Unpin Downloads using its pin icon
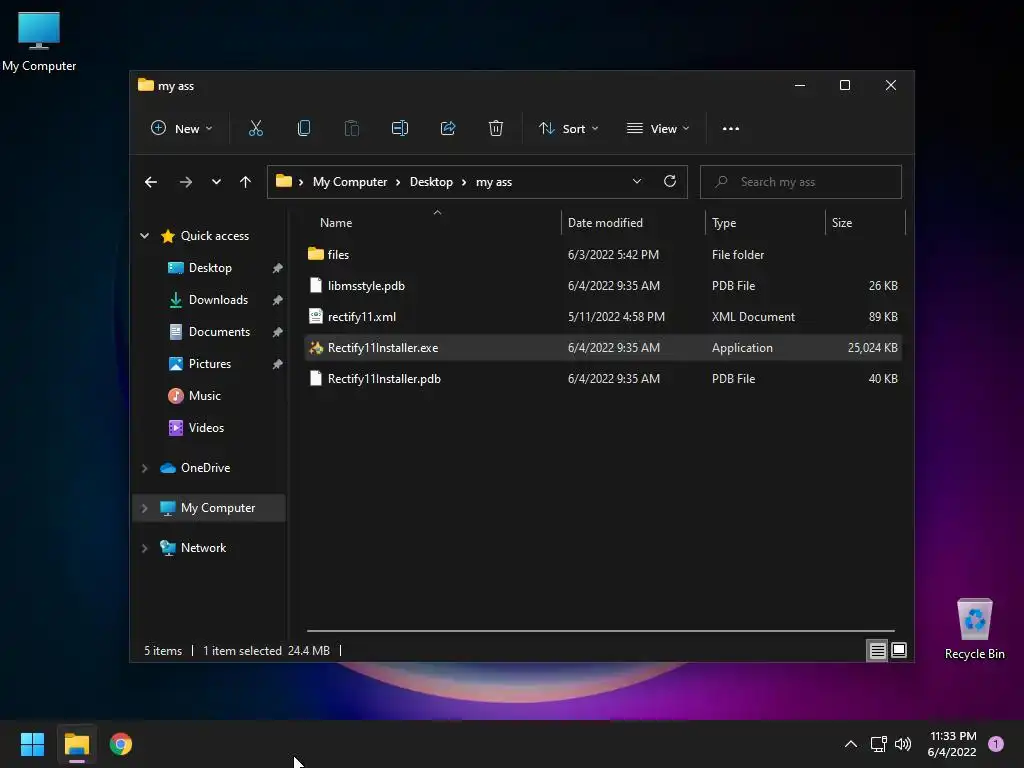1024x768 pixels. [x=278, y=300]
